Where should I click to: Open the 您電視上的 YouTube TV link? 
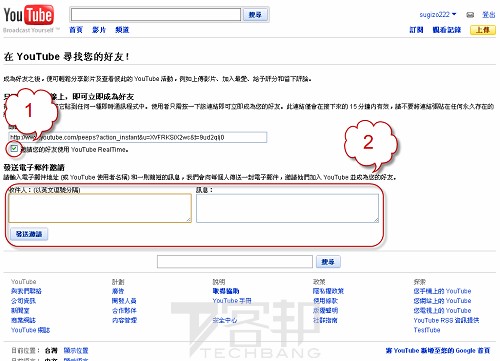[x=442, y=311]
